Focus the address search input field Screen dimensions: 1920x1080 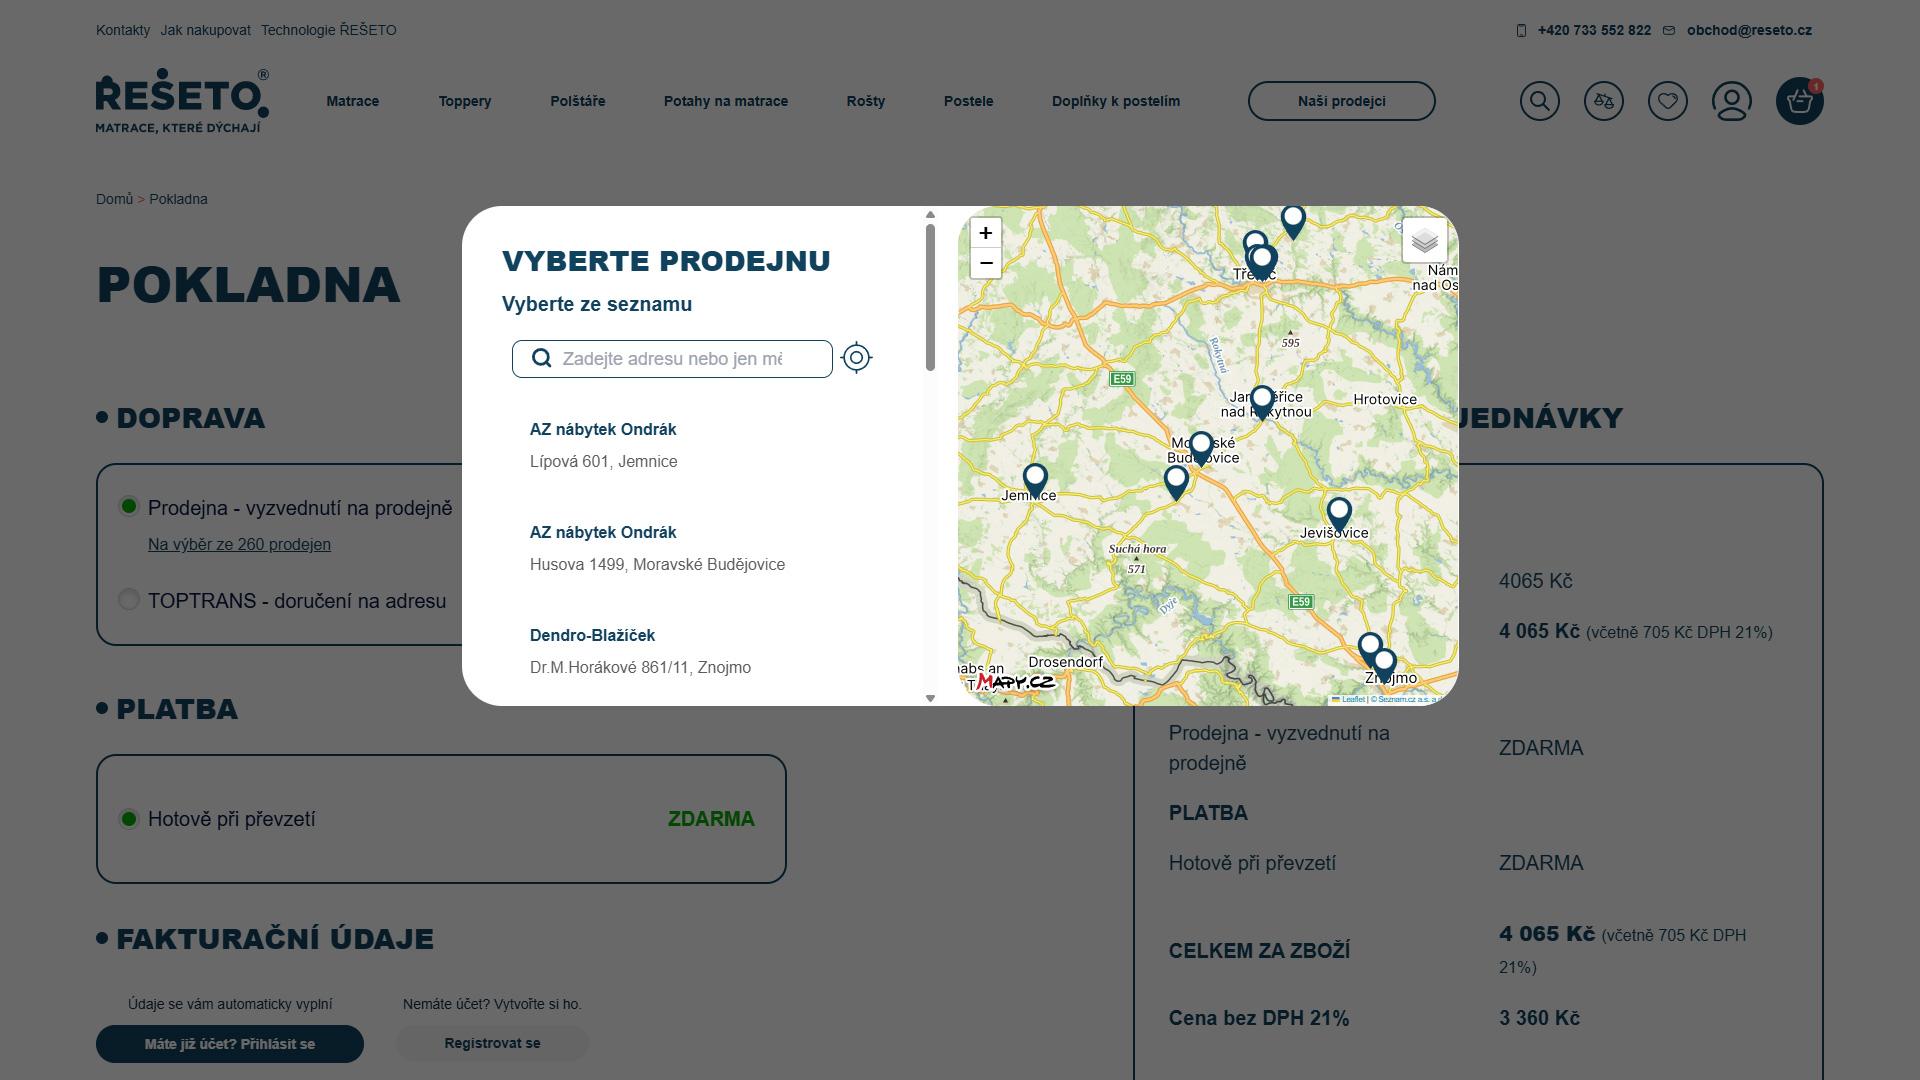click(x=672, y=359)
